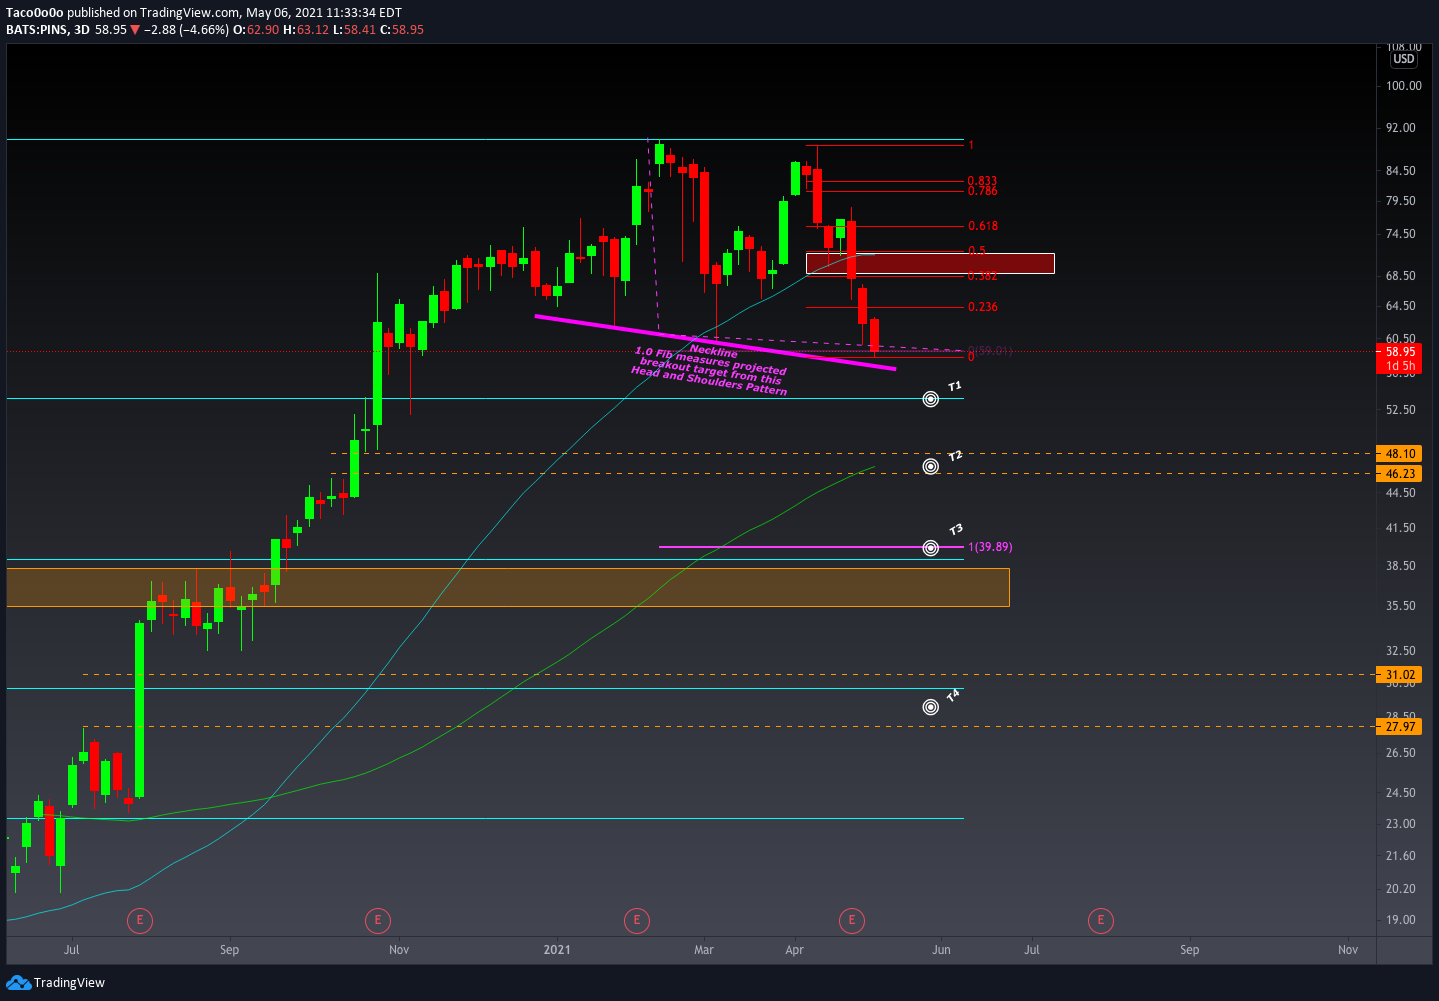Click the T2 target circle icon

(931, 466)
